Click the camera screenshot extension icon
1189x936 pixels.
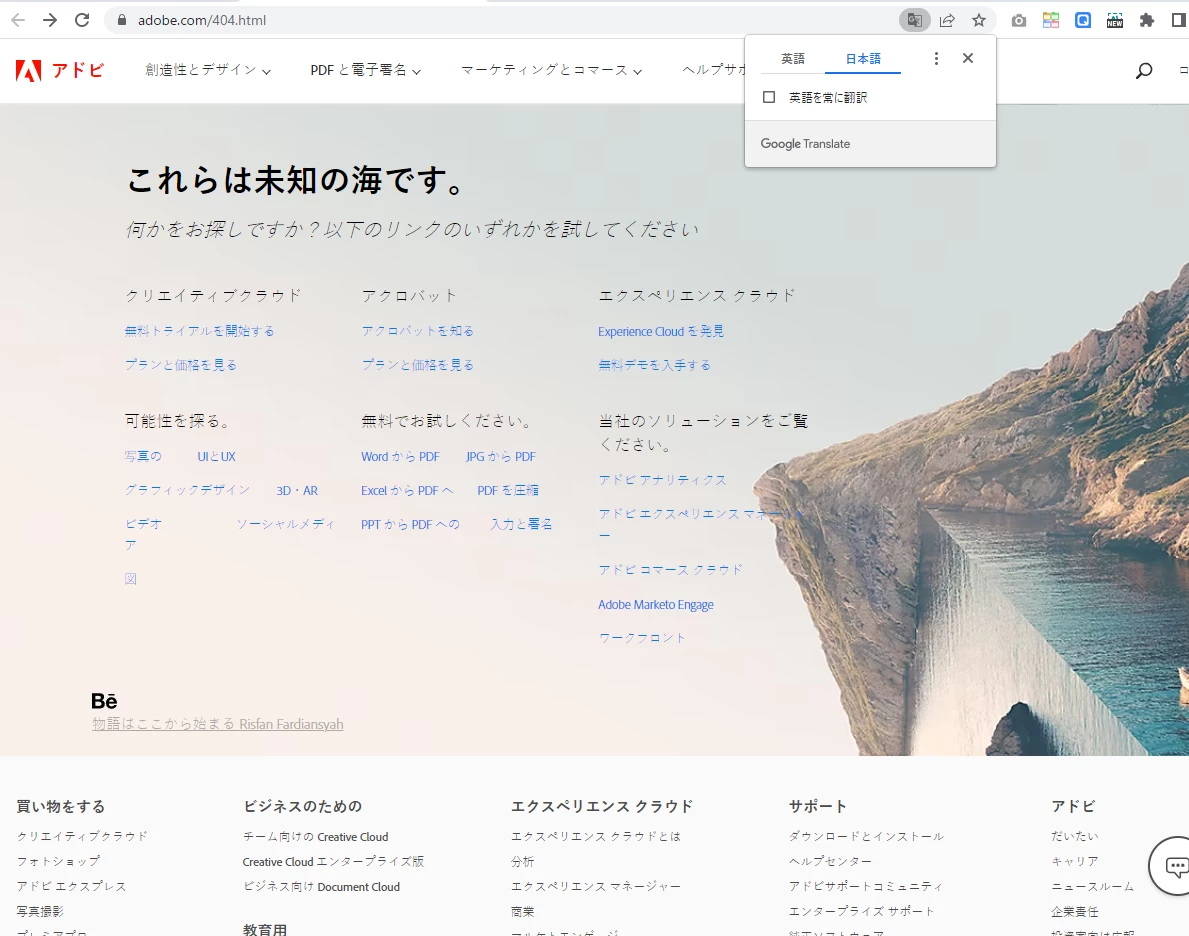point(1018,20)
